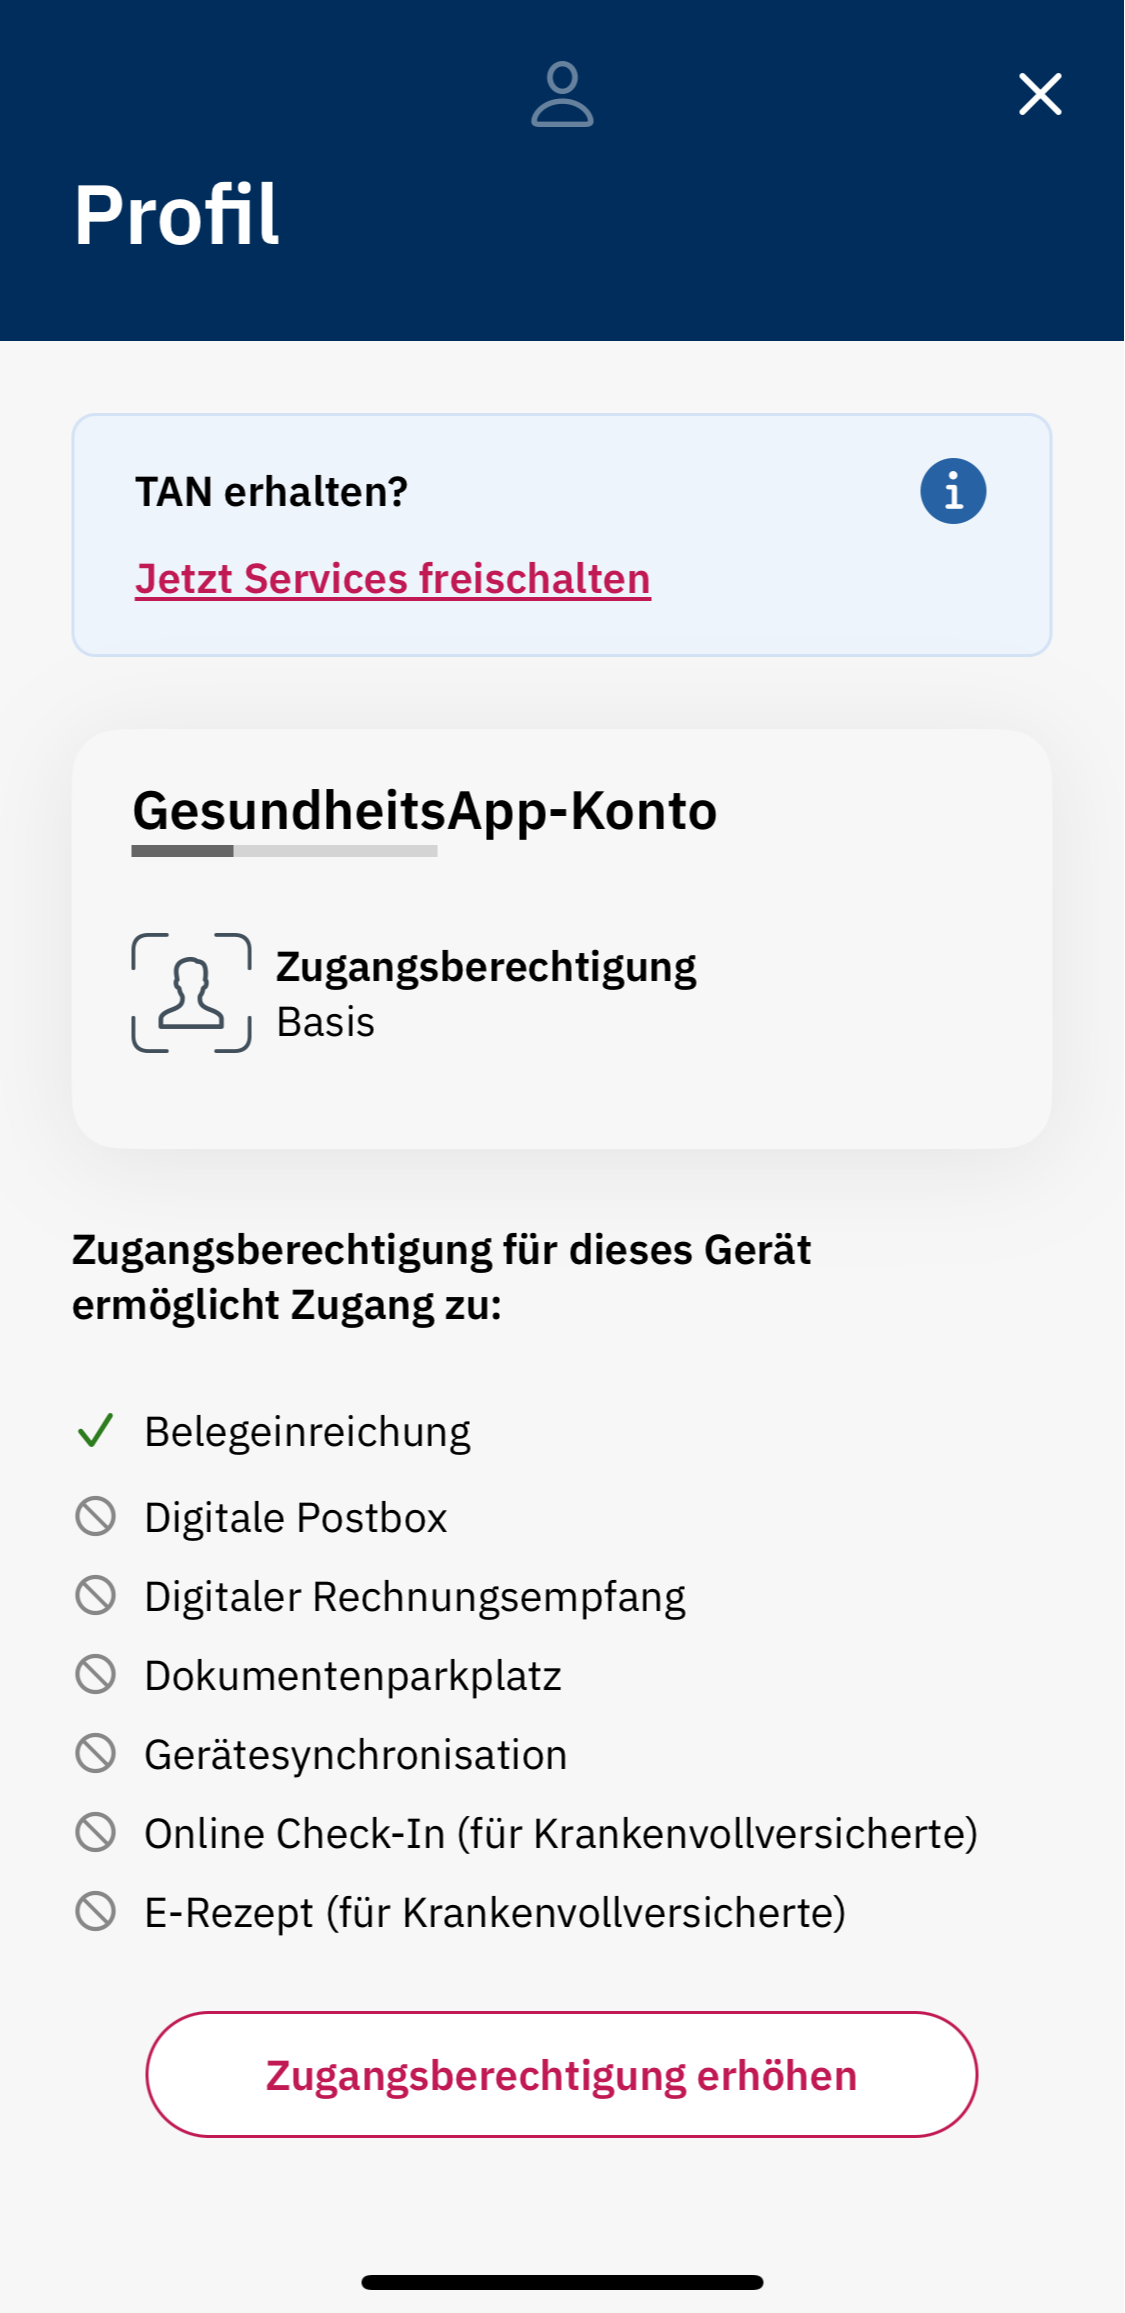Tap the Belegeinreichung list entry
The image size is (1125, 2313).
(x=307, y=1432)
